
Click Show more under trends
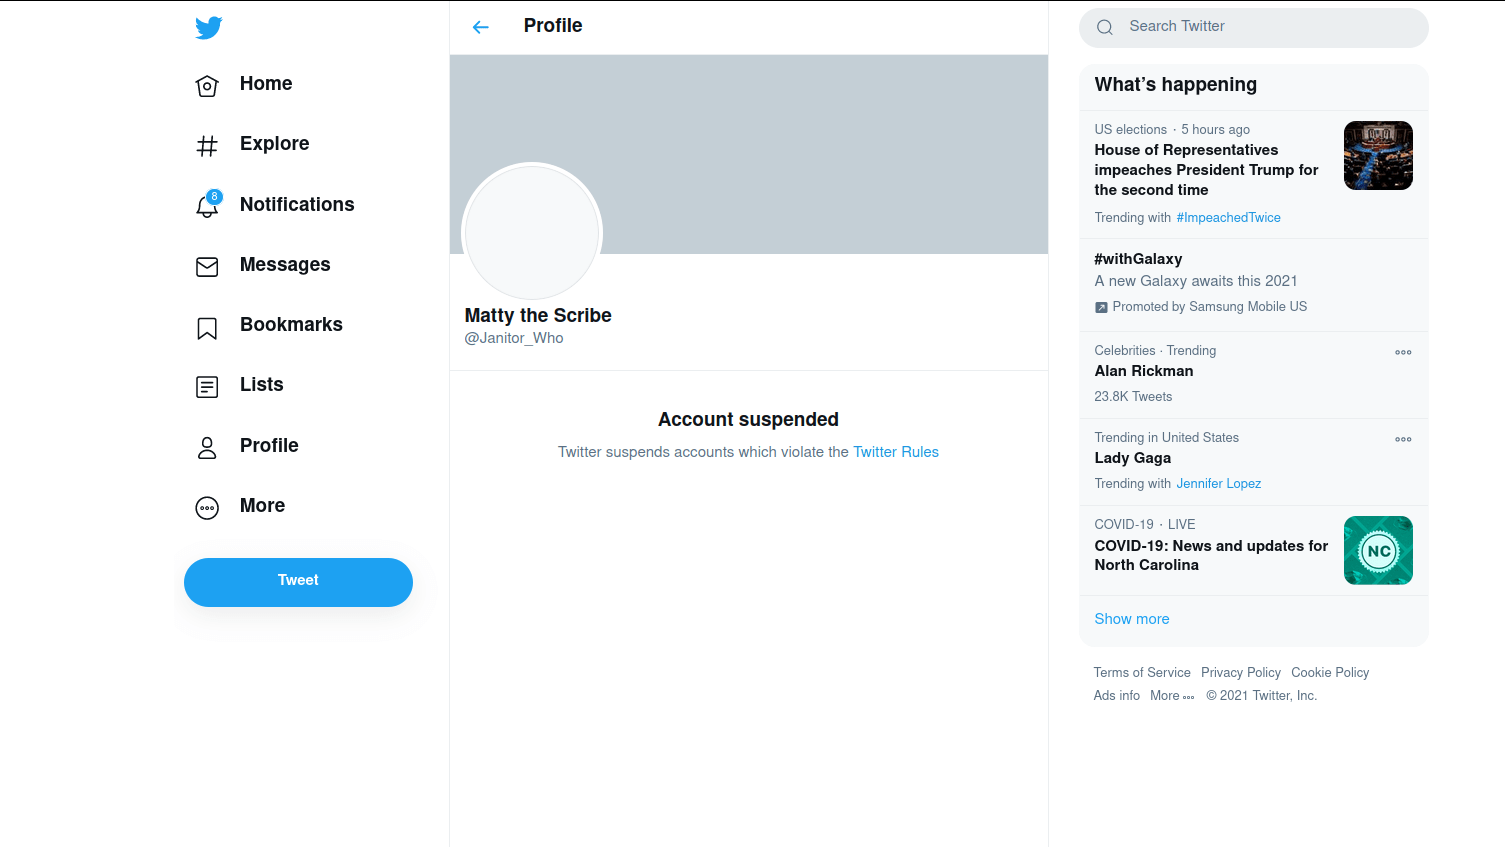1131,619
